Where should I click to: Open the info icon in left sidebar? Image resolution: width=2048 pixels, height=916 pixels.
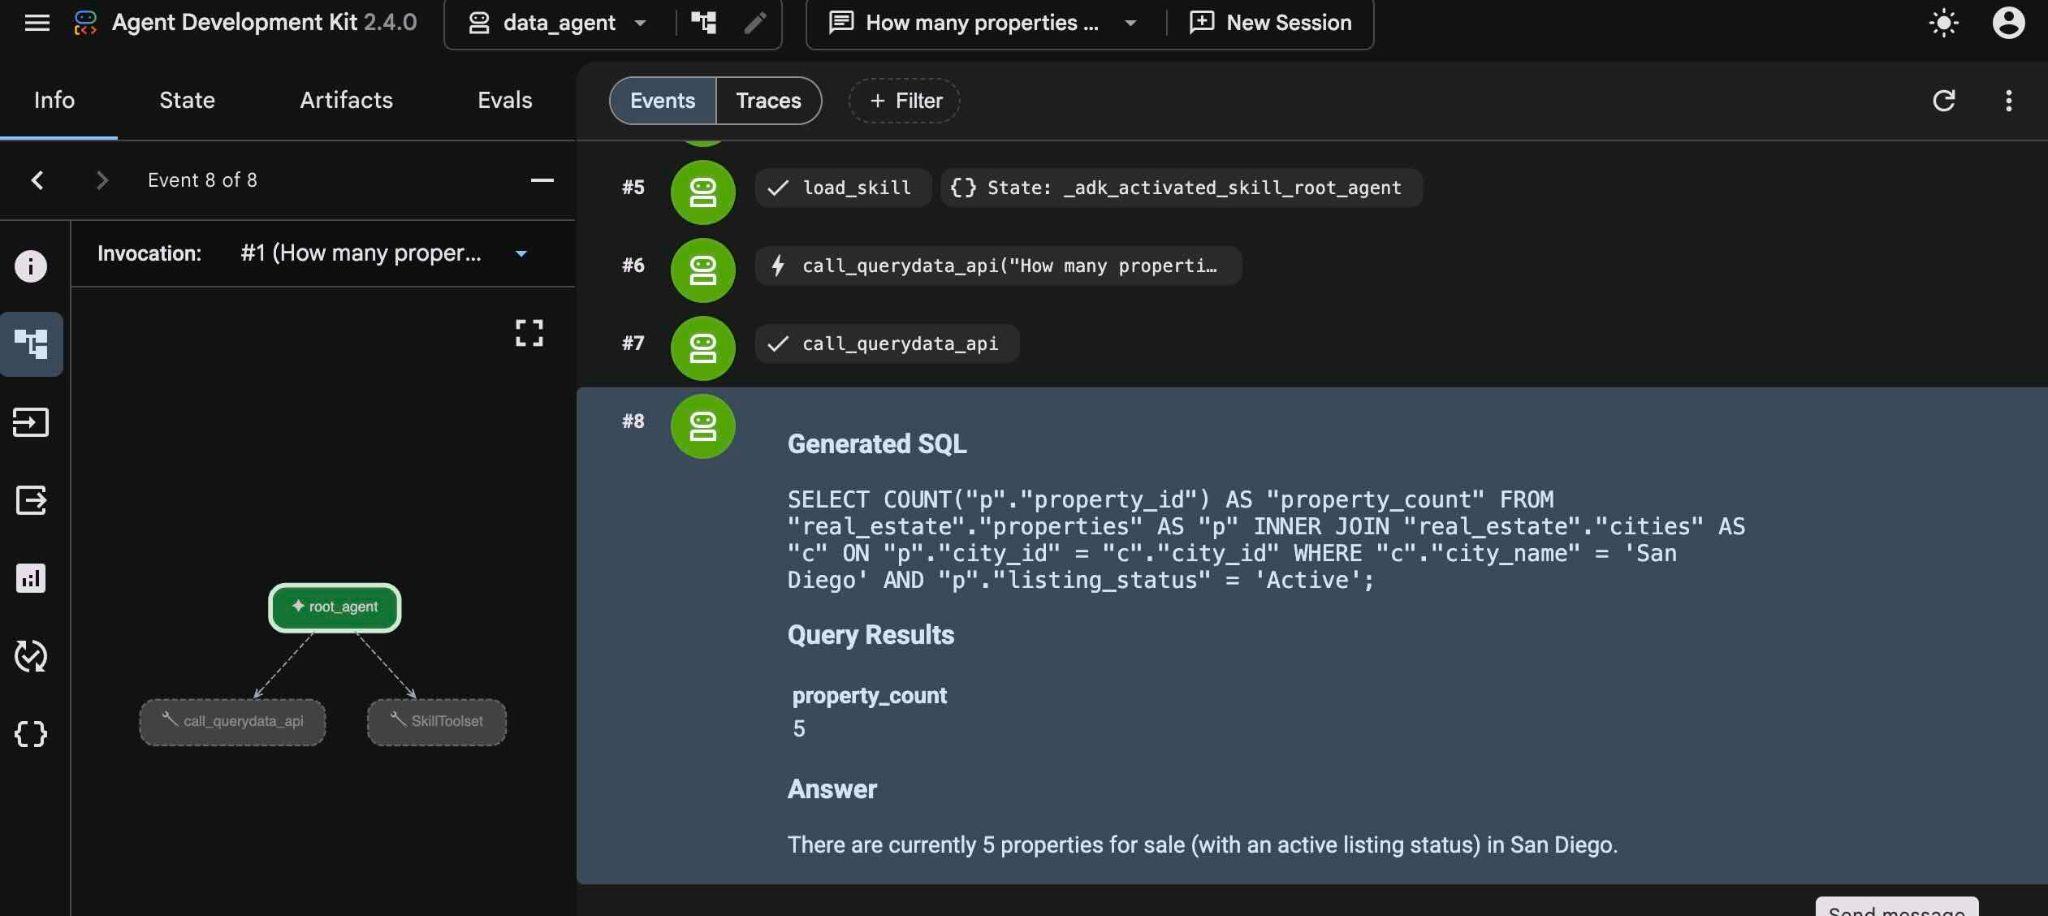(31, 266)
